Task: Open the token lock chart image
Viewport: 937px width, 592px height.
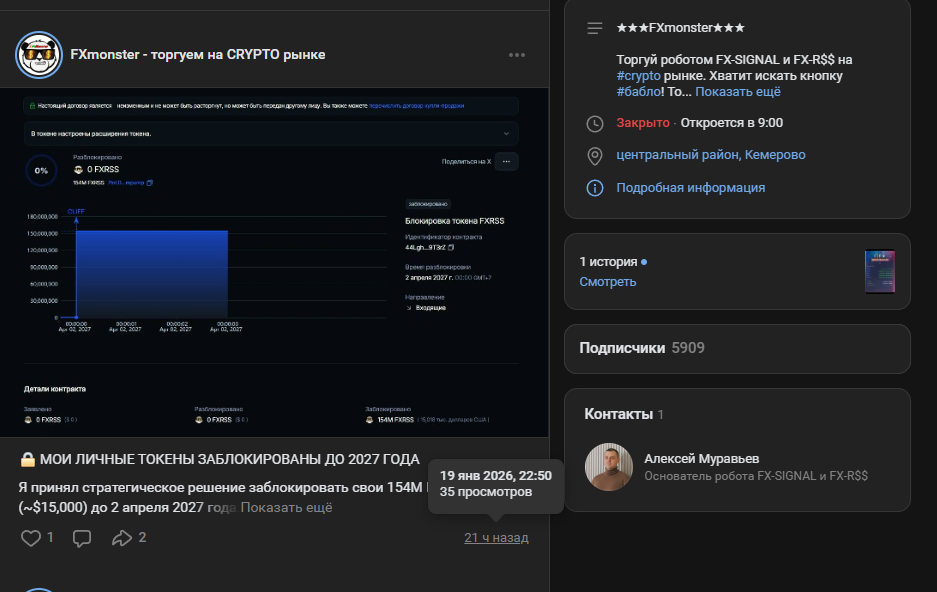Action: (274, 262)
